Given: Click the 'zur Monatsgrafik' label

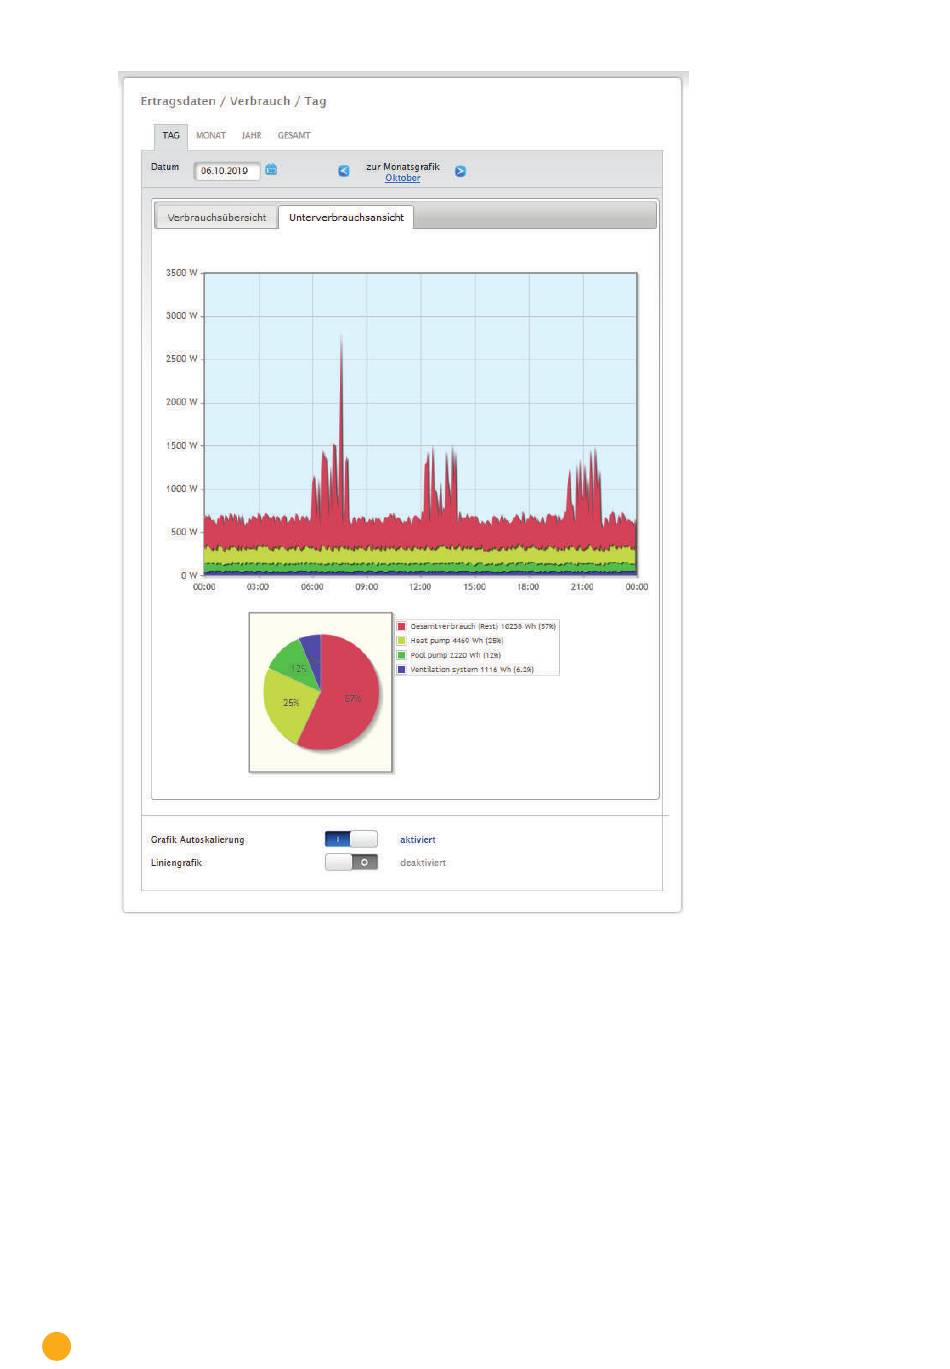Looking at the screenshot, I should coord(403,167).
